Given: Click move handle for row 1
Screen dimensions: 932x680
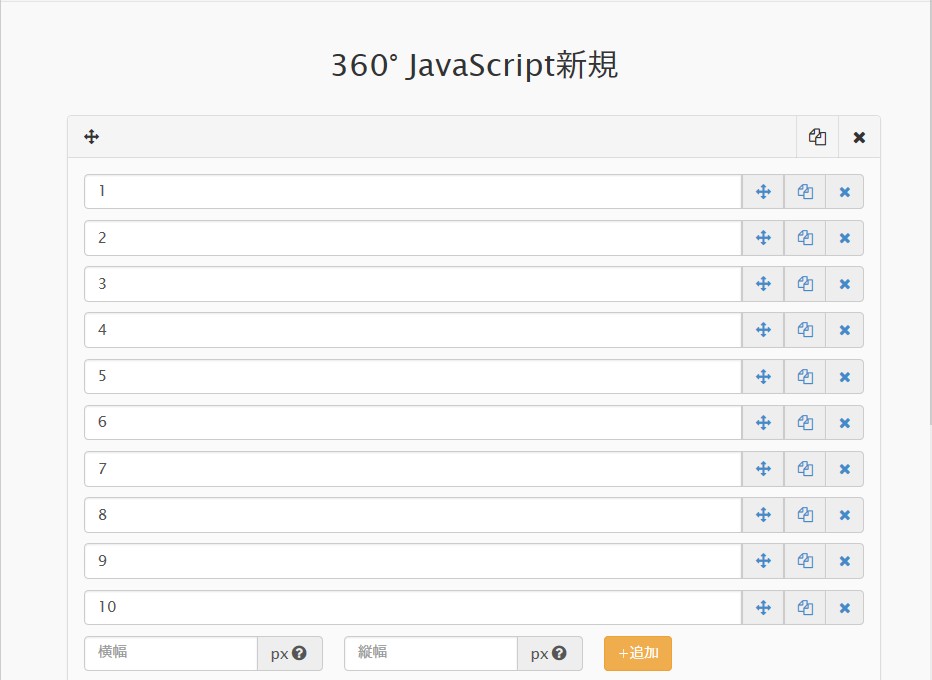Looking at the screenshot, I should 763,192.
